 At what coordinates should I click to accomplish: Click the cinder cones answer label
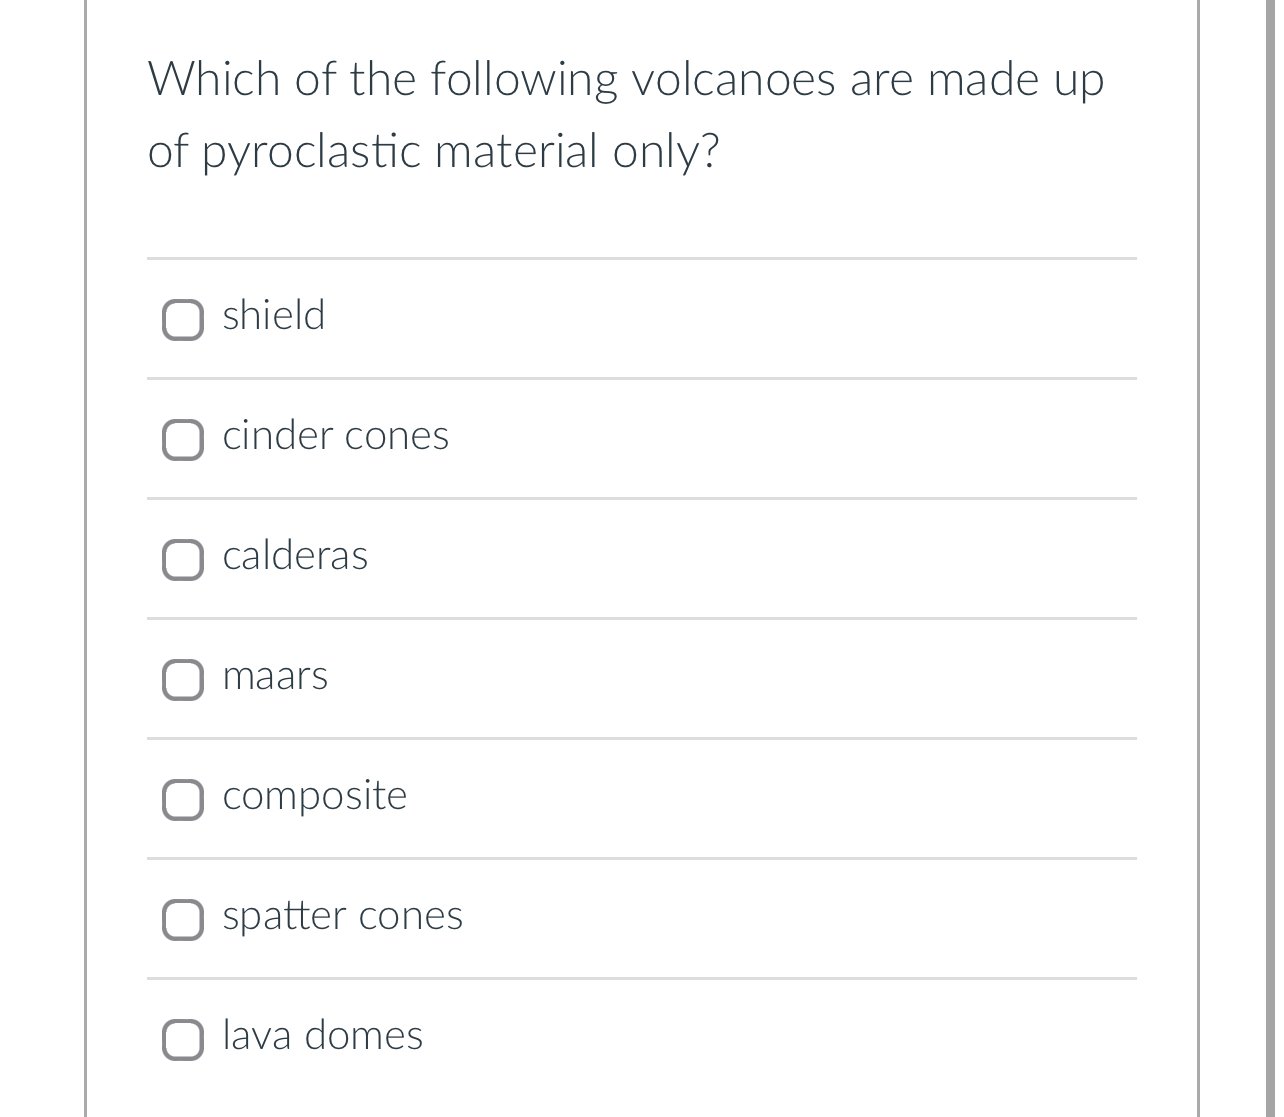[335, 436]
